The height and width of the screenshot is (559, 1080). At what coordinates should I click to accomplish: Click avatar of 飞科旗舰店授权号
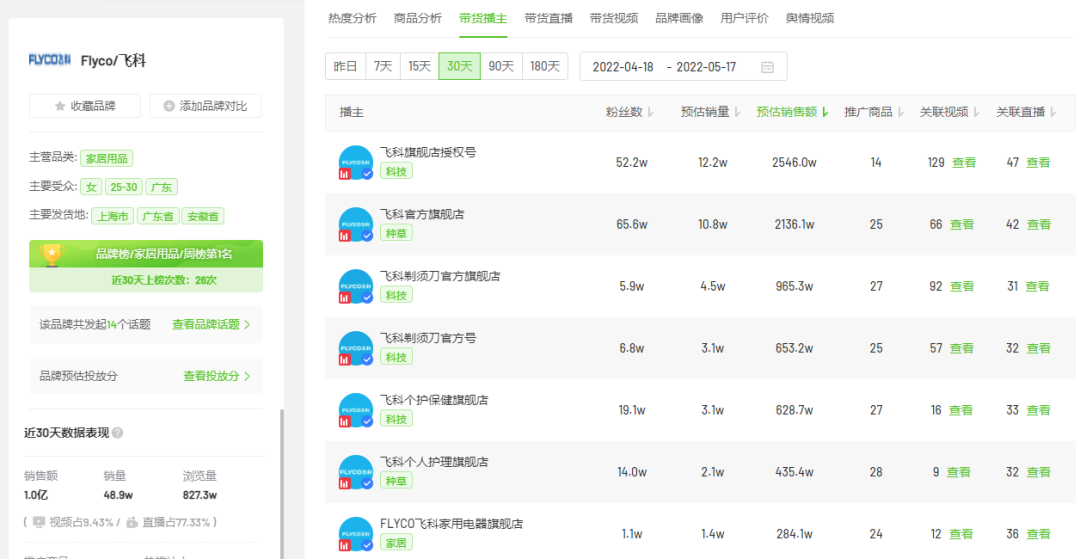click(355, 162)
